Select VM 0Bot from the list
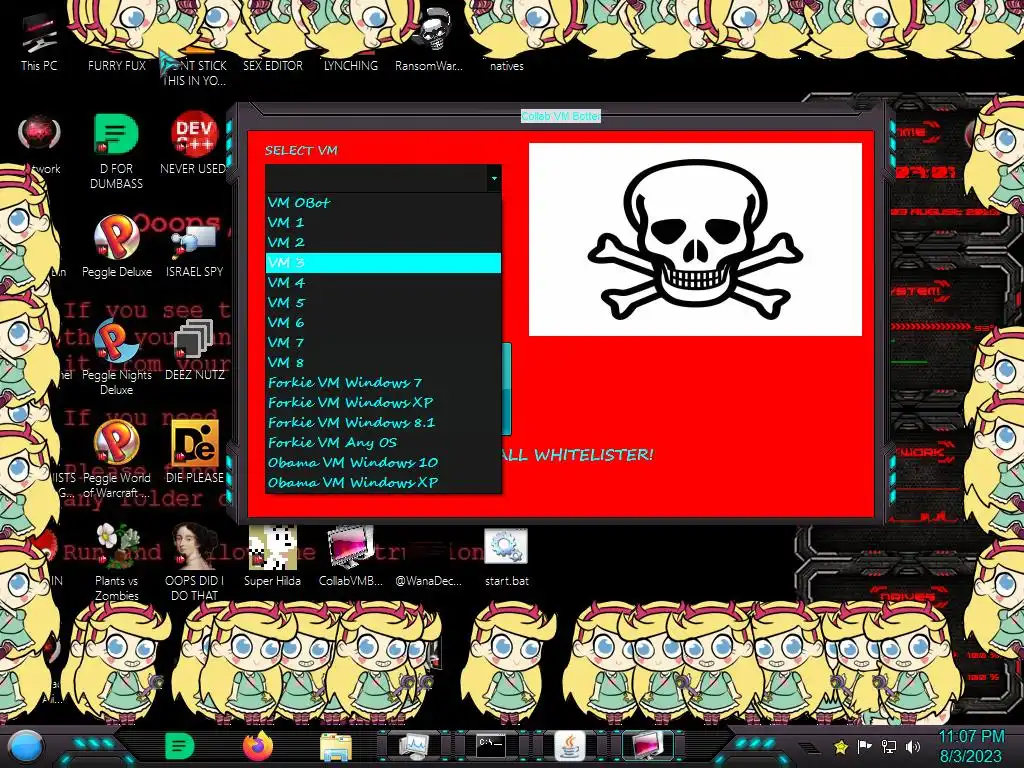 click(x=383, y=202)
